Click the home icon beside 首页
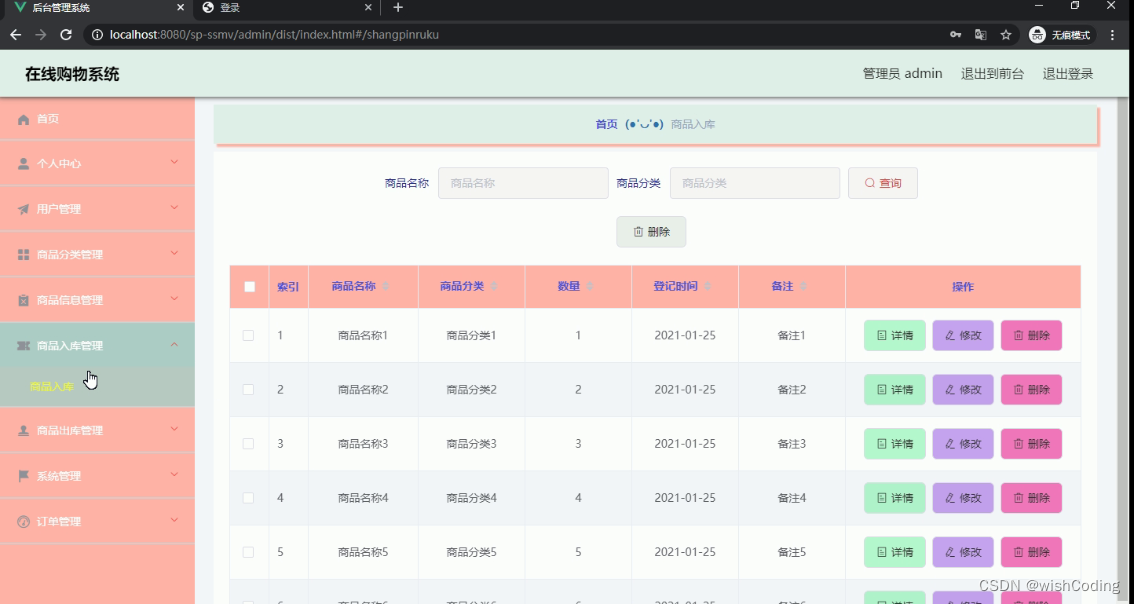Viewport: 1135px width, 604px height. [x=24, y=118]
